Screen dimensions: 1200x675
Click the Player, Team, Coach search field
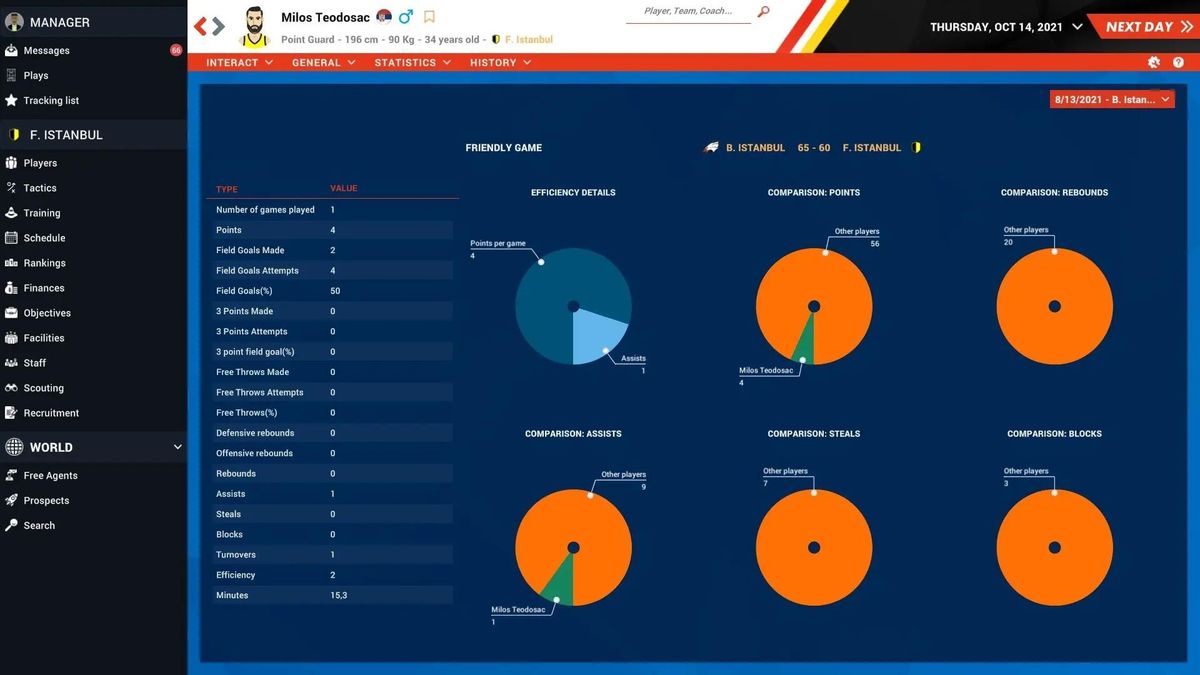[688, 12]
